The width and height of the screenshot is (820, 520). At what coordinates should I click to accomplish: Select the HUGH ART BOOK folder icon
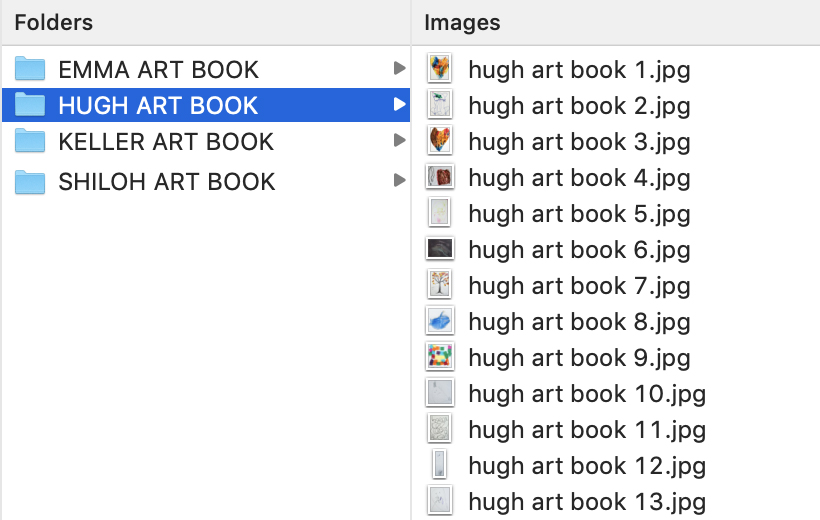(x=30, y=105)
